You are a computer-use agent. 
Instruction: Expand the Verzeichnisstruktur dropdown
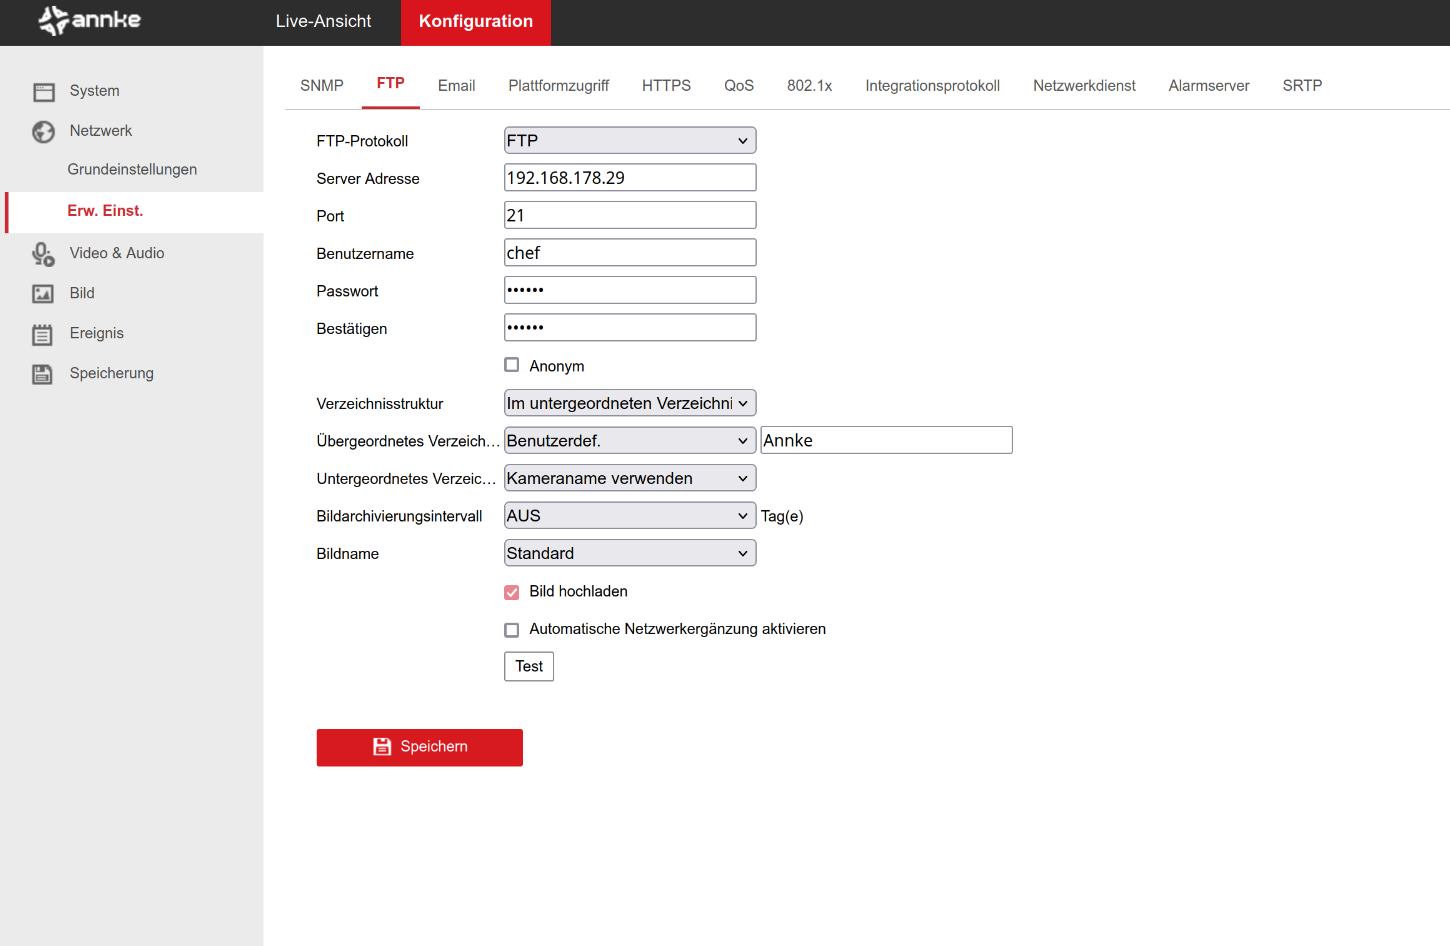[629, 403]
